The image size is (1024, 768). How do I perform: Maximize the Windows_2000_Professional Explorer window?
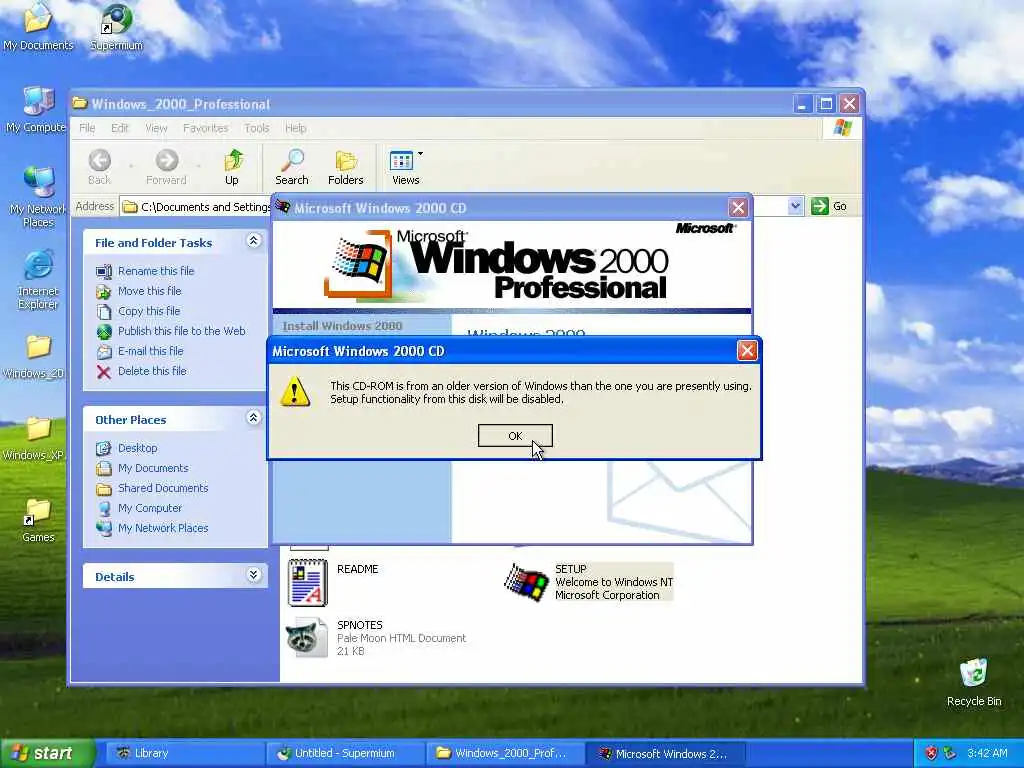825,104
